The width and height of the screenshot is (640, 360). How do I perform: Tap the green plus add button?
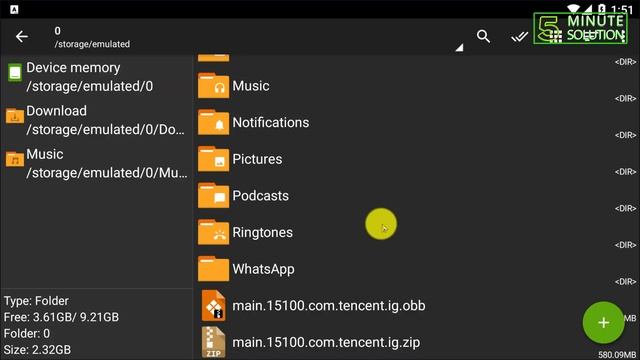coord(603,322)
